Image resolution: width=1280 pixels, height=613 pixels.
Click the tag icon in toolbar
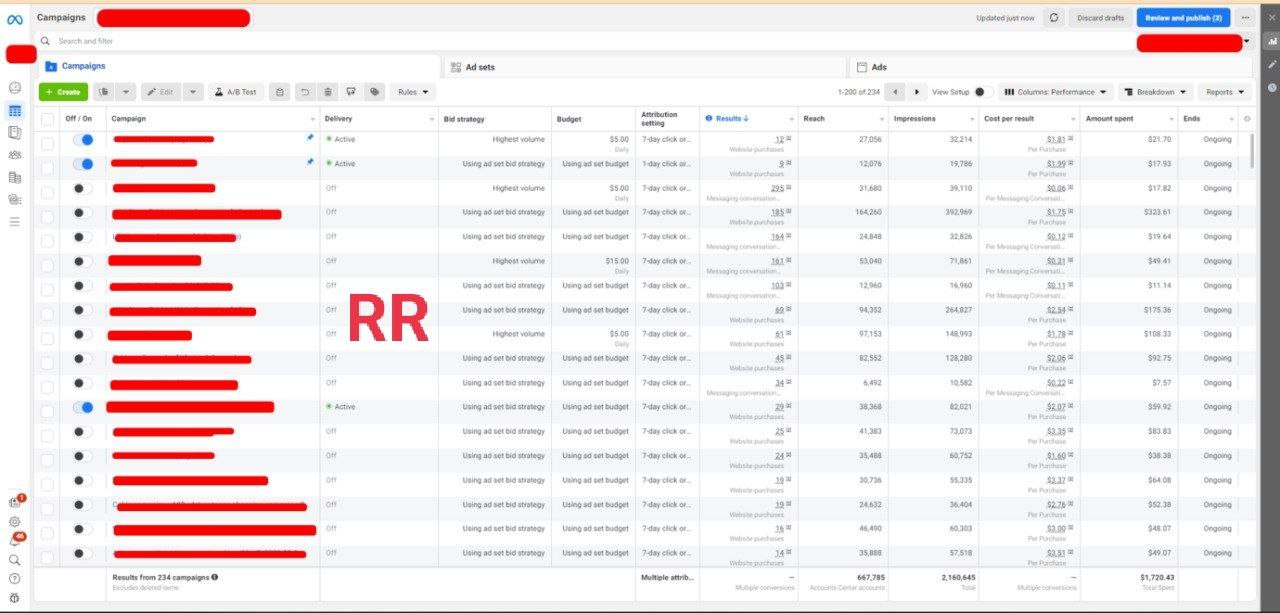click(x=374, y=92)
